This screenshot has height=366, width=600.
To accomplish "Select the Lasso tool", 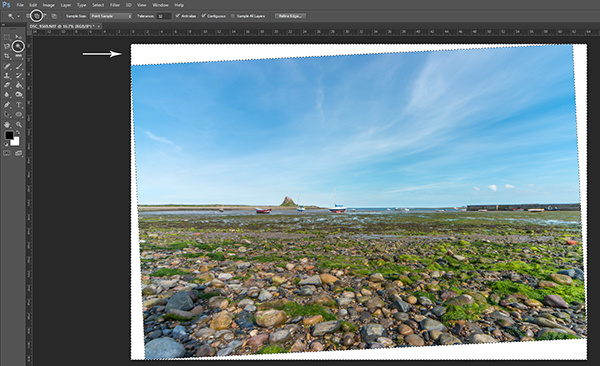I will click(7, 47).
